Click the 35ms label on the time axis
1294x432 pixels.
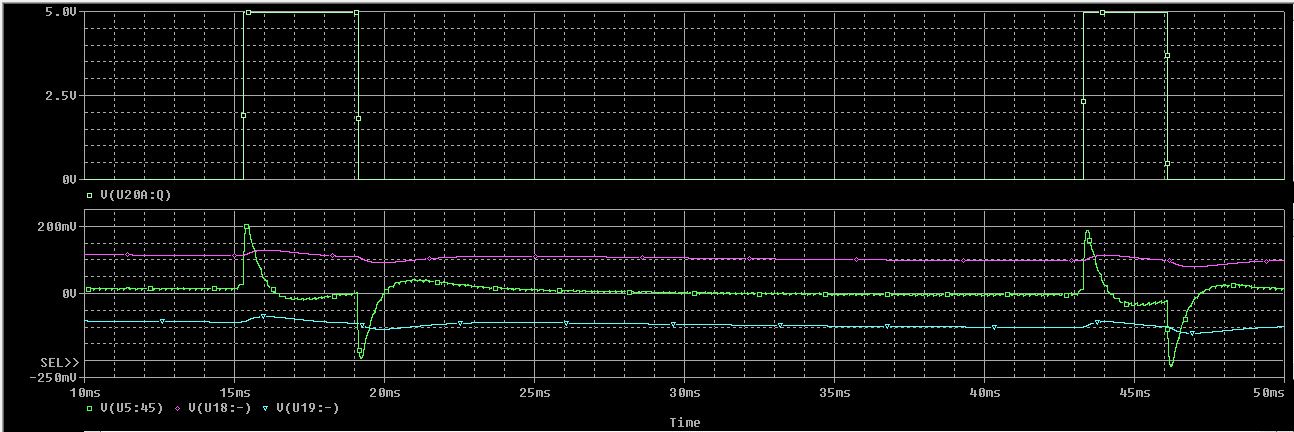click(834, 393)
